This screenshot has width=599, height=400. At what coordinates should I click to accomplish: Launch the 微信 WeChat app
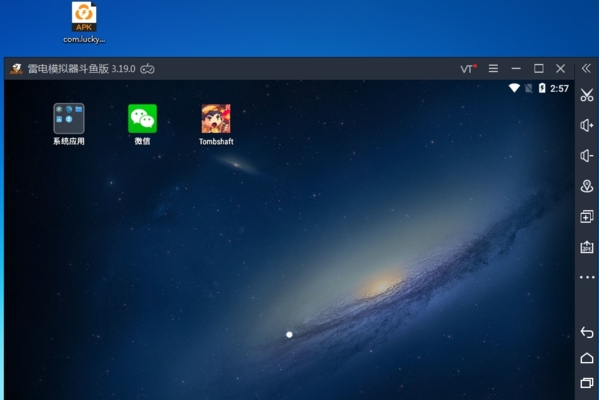pyautogui.click(x=142, y=125)
